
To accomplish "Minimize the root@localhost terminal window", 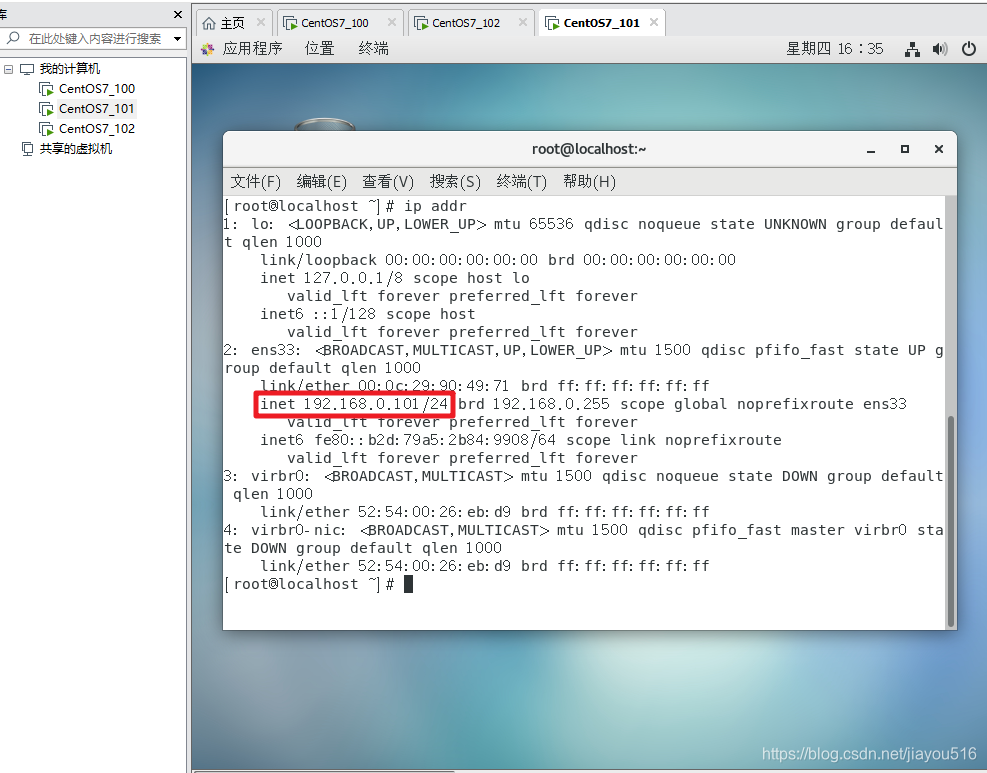I will tap(871, 150).
